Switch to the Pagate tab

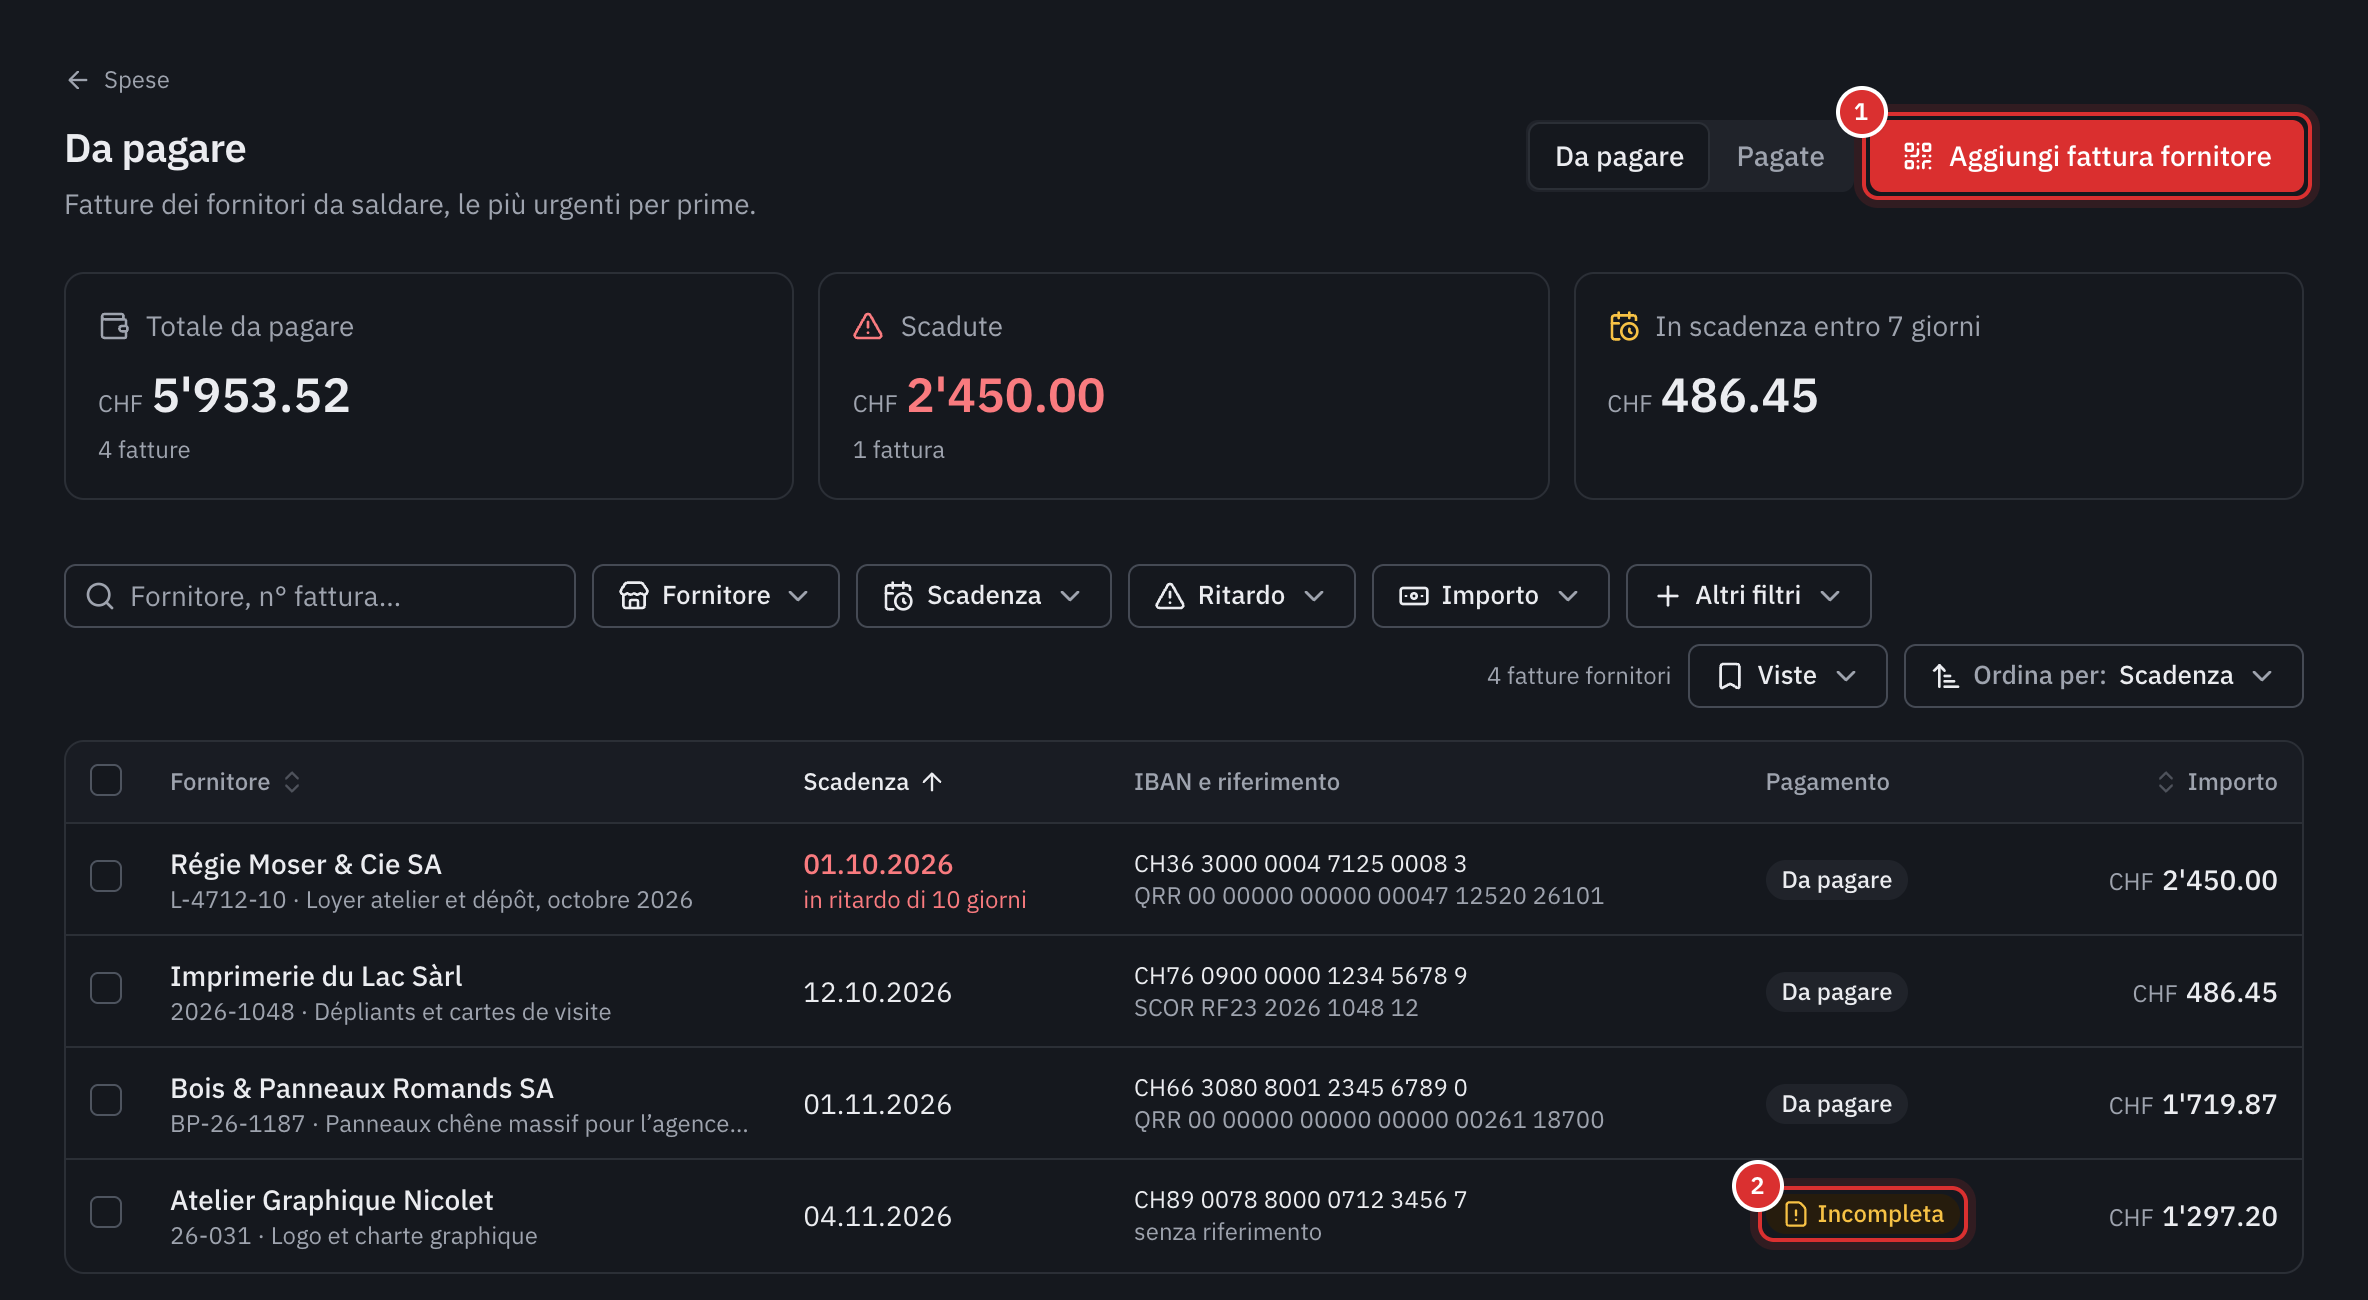1780,157
